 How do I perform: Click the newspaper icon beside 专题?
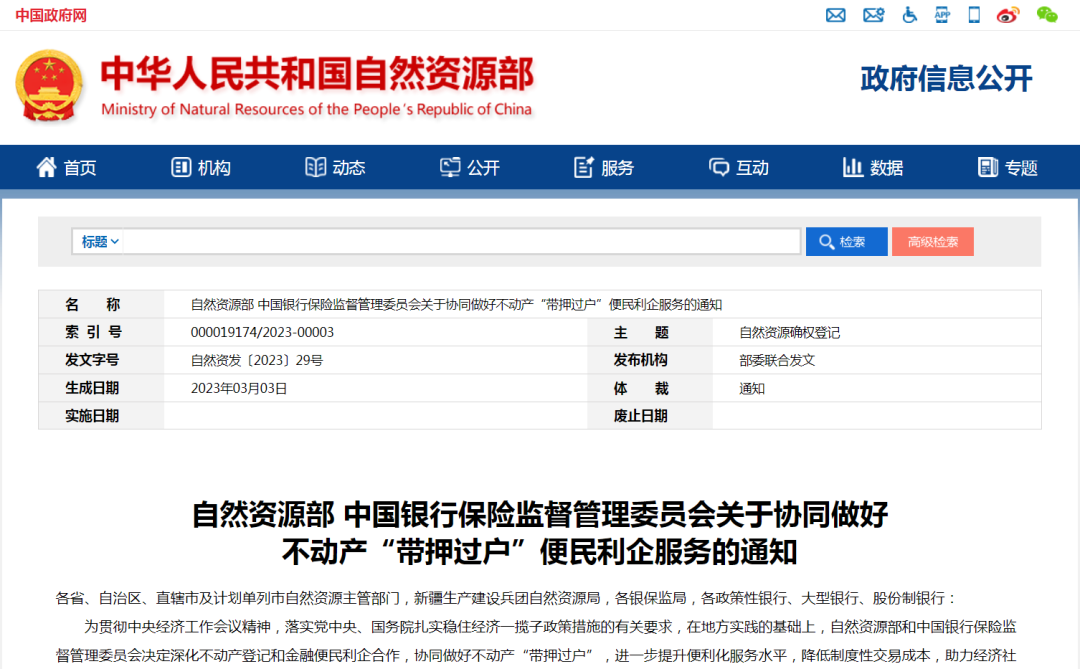coord(988,167)
